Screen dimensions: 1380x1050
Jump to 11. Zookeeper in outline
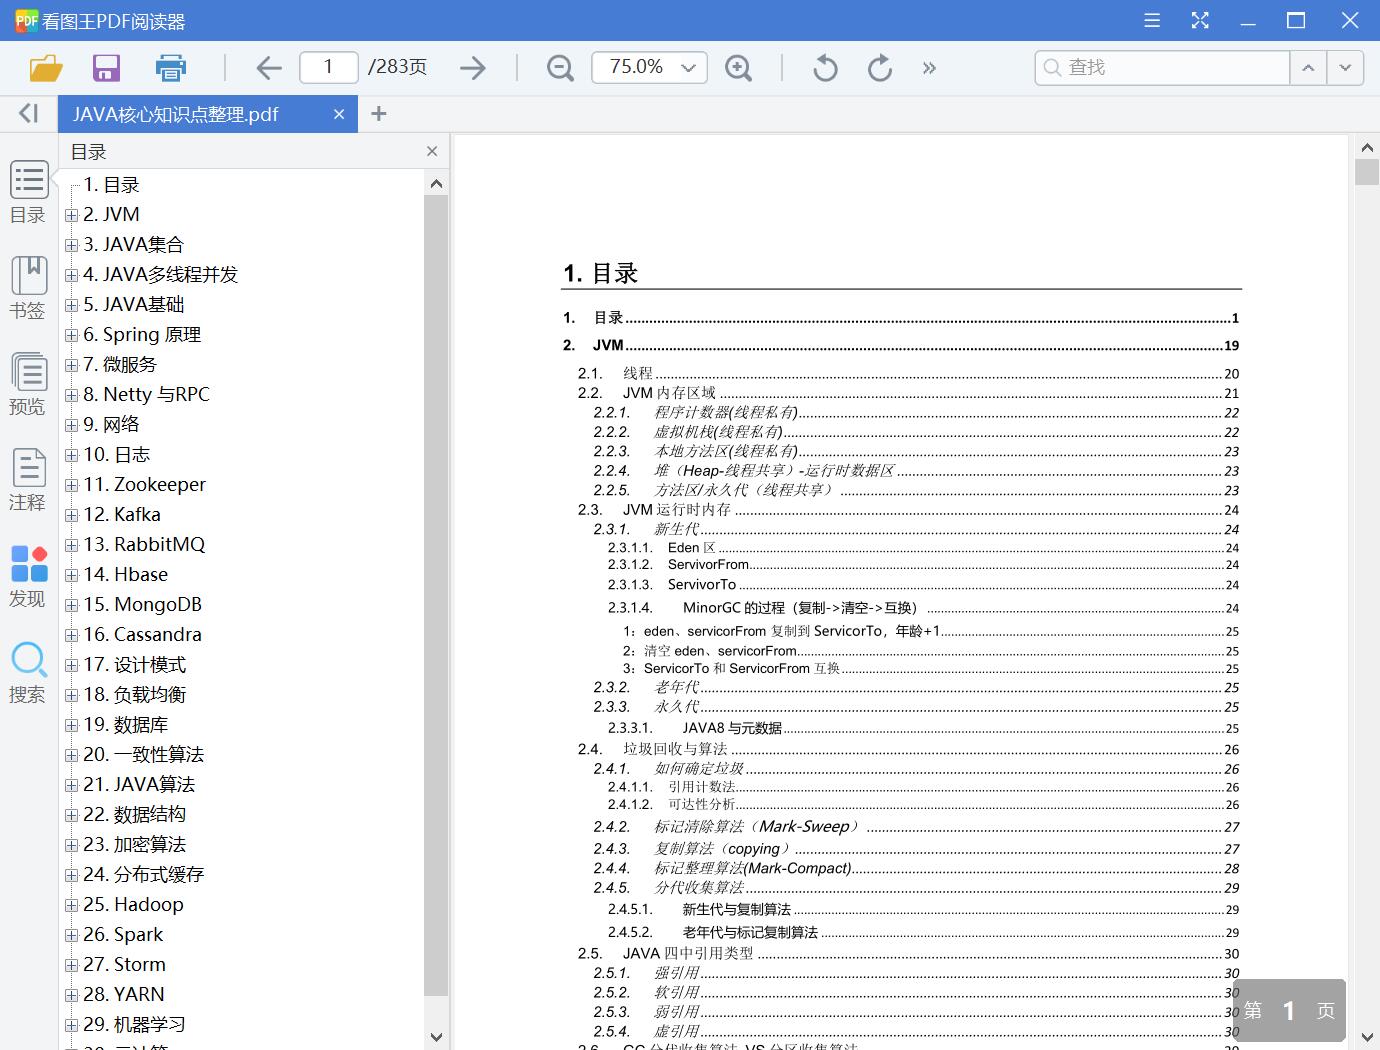pyautogui.click(x=144, y=484)
